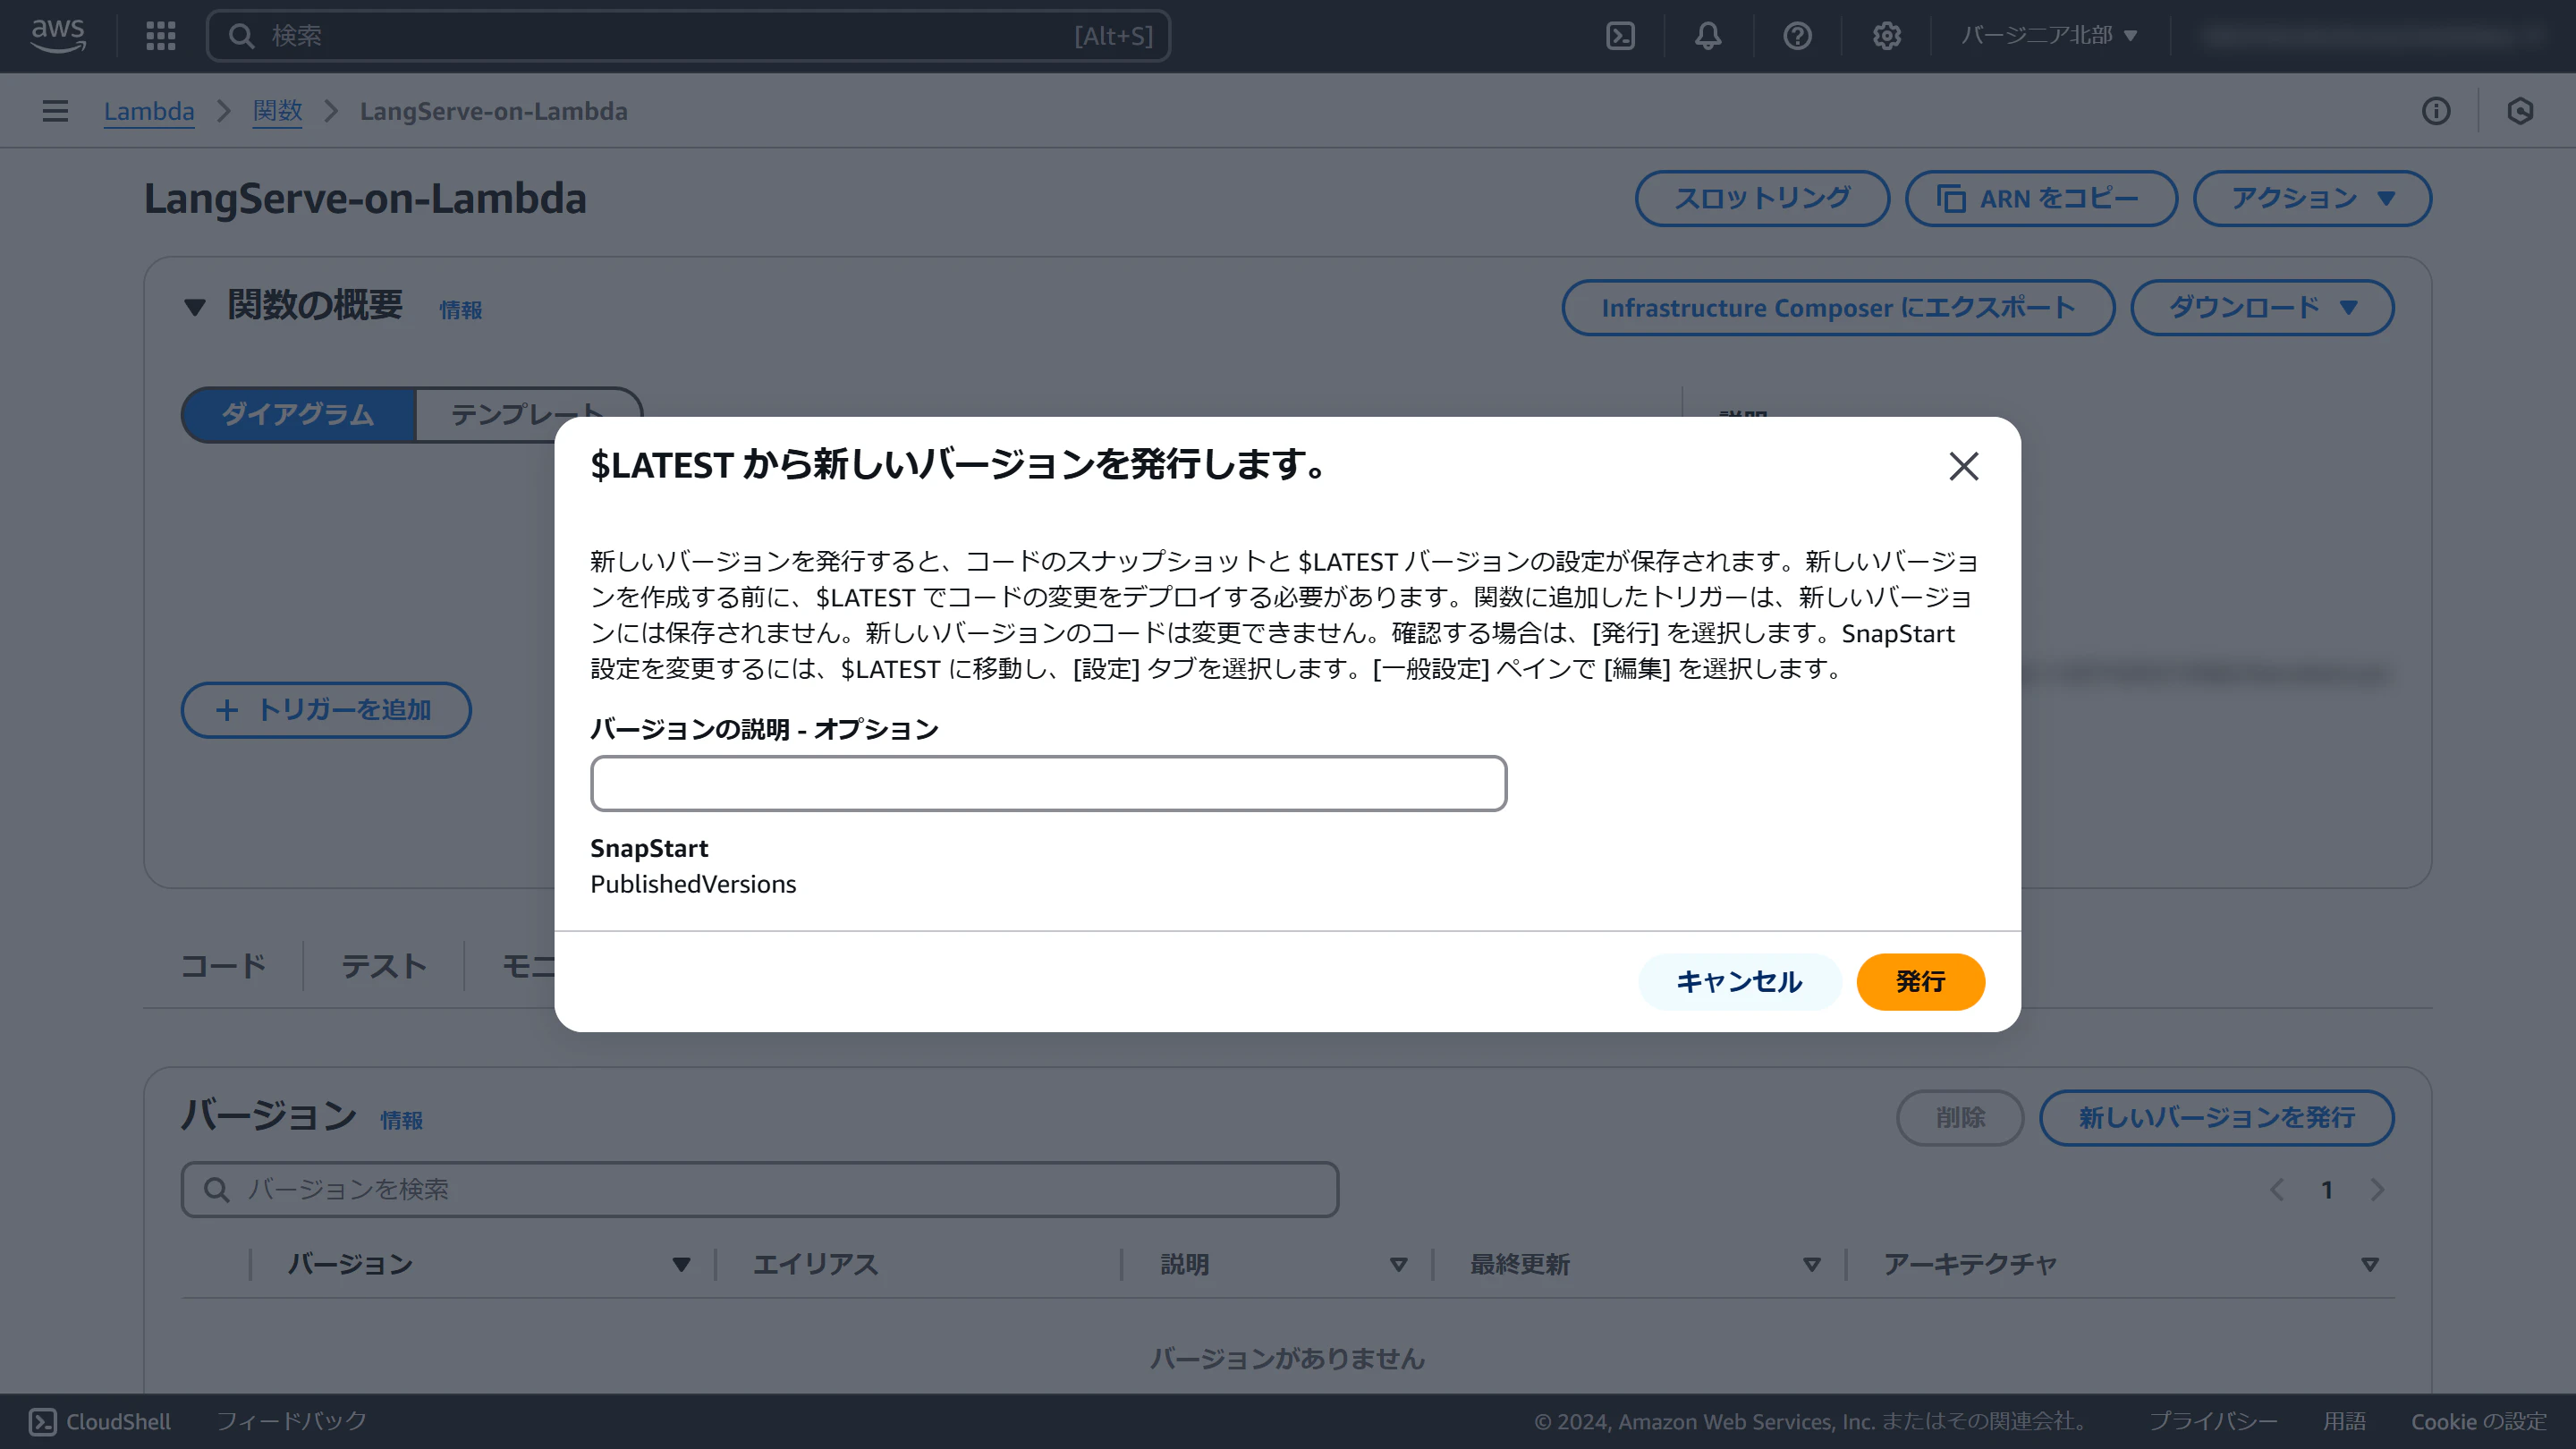This screenshot has height=1449, width=2576.
Task: Open 情報 link beside 関数の概要
Action: point(461,310)
